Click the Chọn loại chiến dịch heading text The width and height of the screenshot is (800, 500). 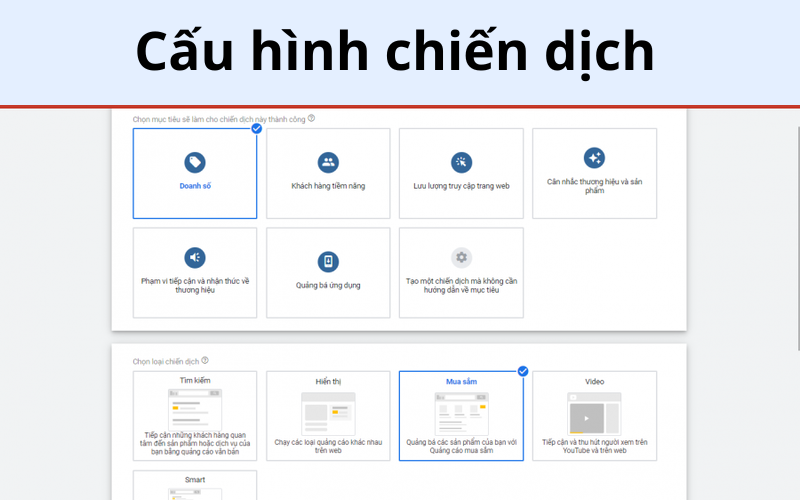(x=166, y=361)
